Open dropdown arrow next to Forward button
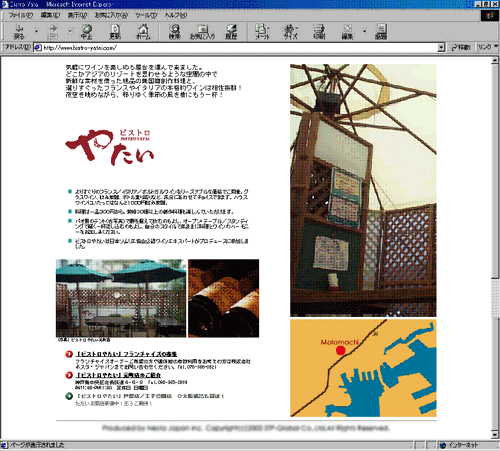Screen dimensions: 500x451 point(70,31)
